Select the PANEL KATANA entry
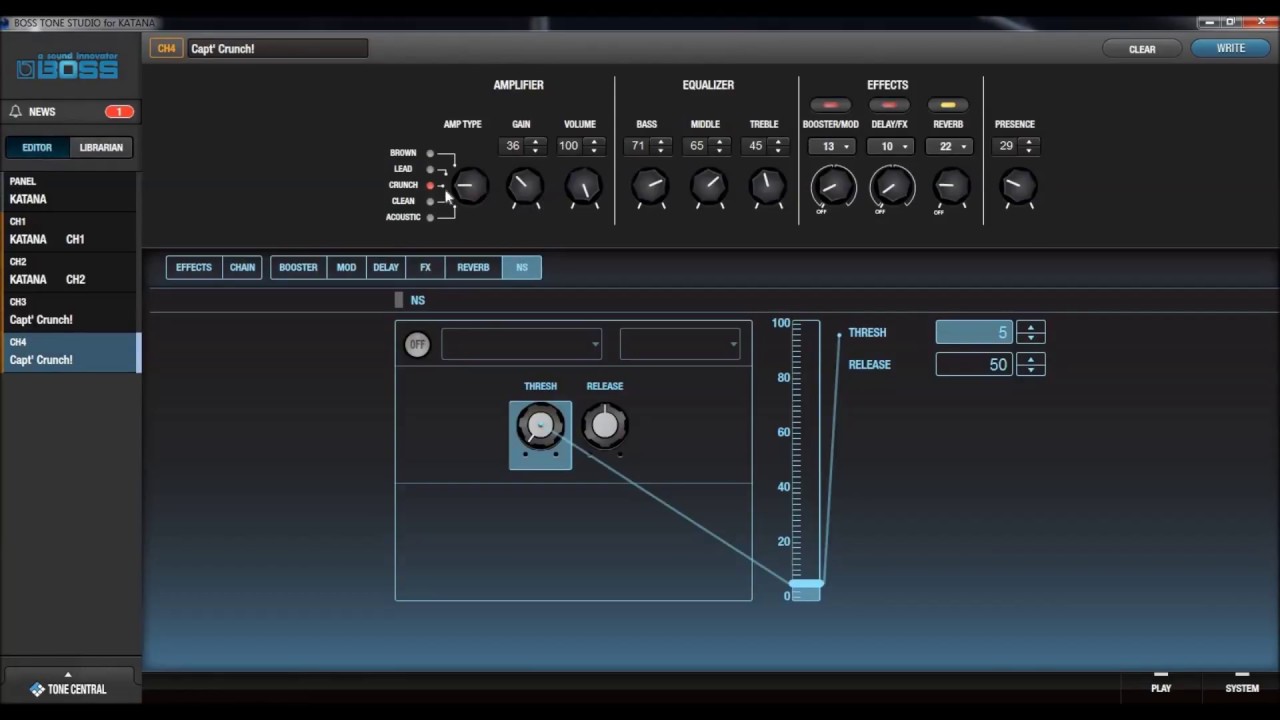1280x720 pixels. point(70,191)
